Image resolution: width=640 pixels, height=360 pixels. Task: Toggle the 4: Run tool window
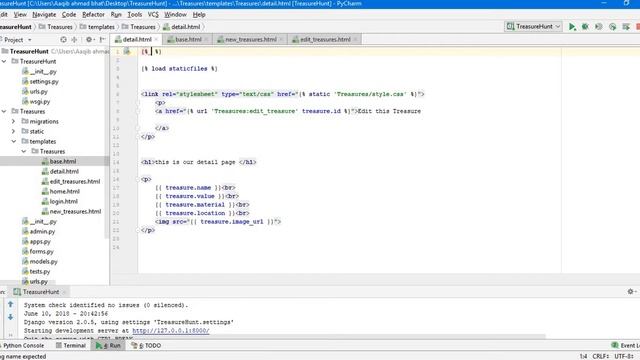click(108, 345)
